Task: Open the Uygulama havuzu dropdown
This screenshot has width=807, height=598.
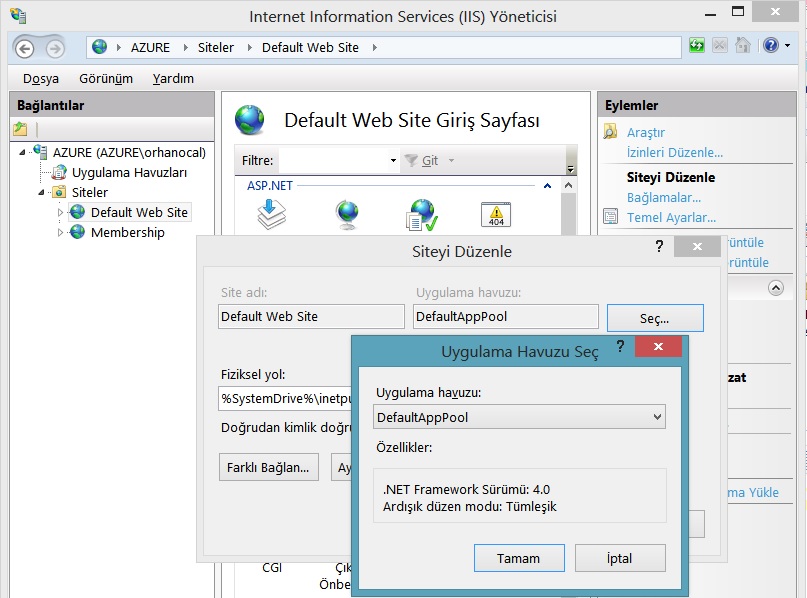Action: (658, 416)
